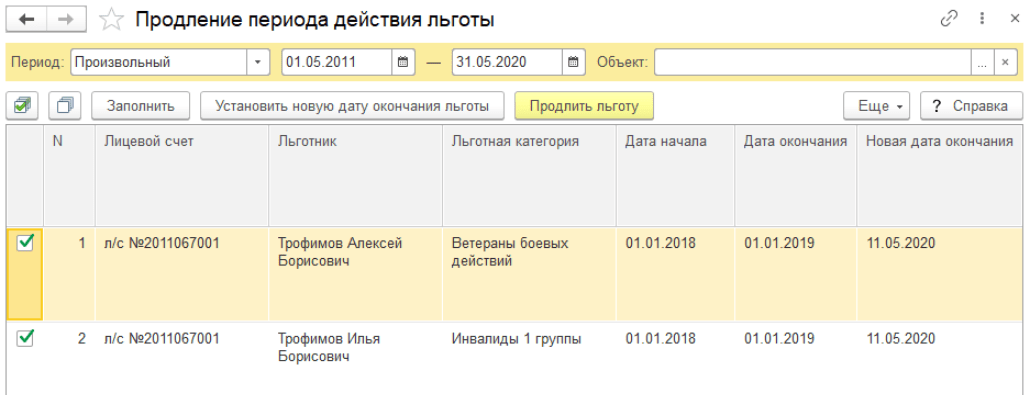This screenshot has width=1028, height=395.
Task: Click the Льготник column header
Action: [355, 175]
